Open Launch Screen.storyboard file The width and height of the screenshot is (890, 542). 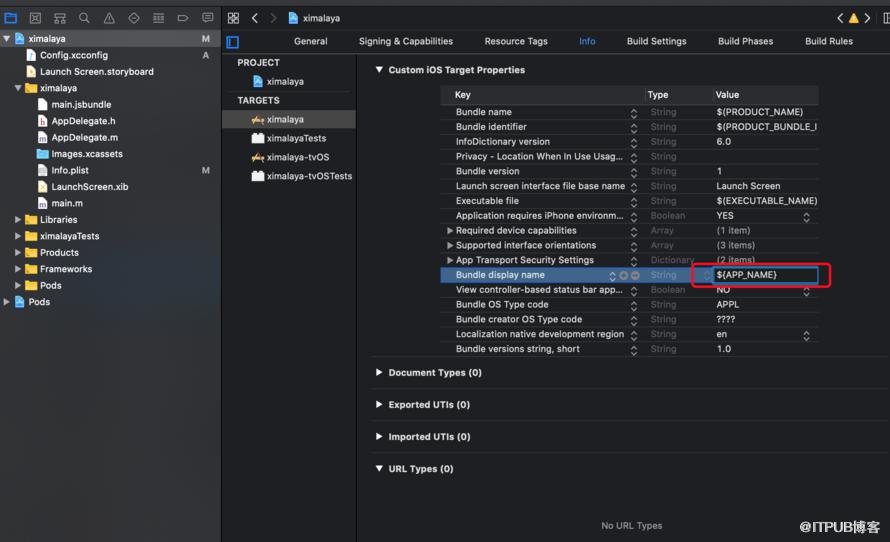pos(96,72)
